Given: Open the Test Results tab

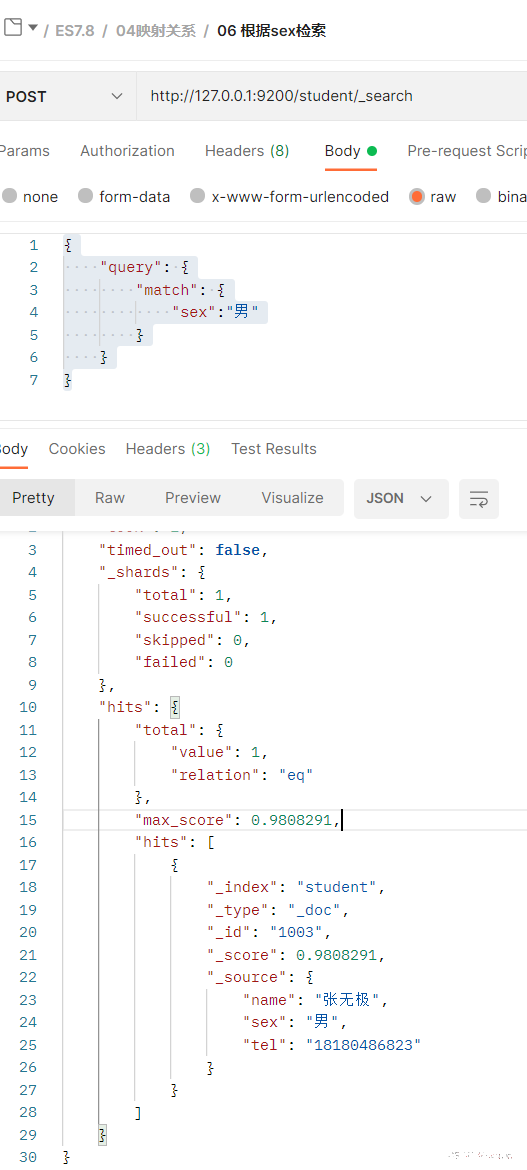Looking at the screenshot, I should 274,449.
